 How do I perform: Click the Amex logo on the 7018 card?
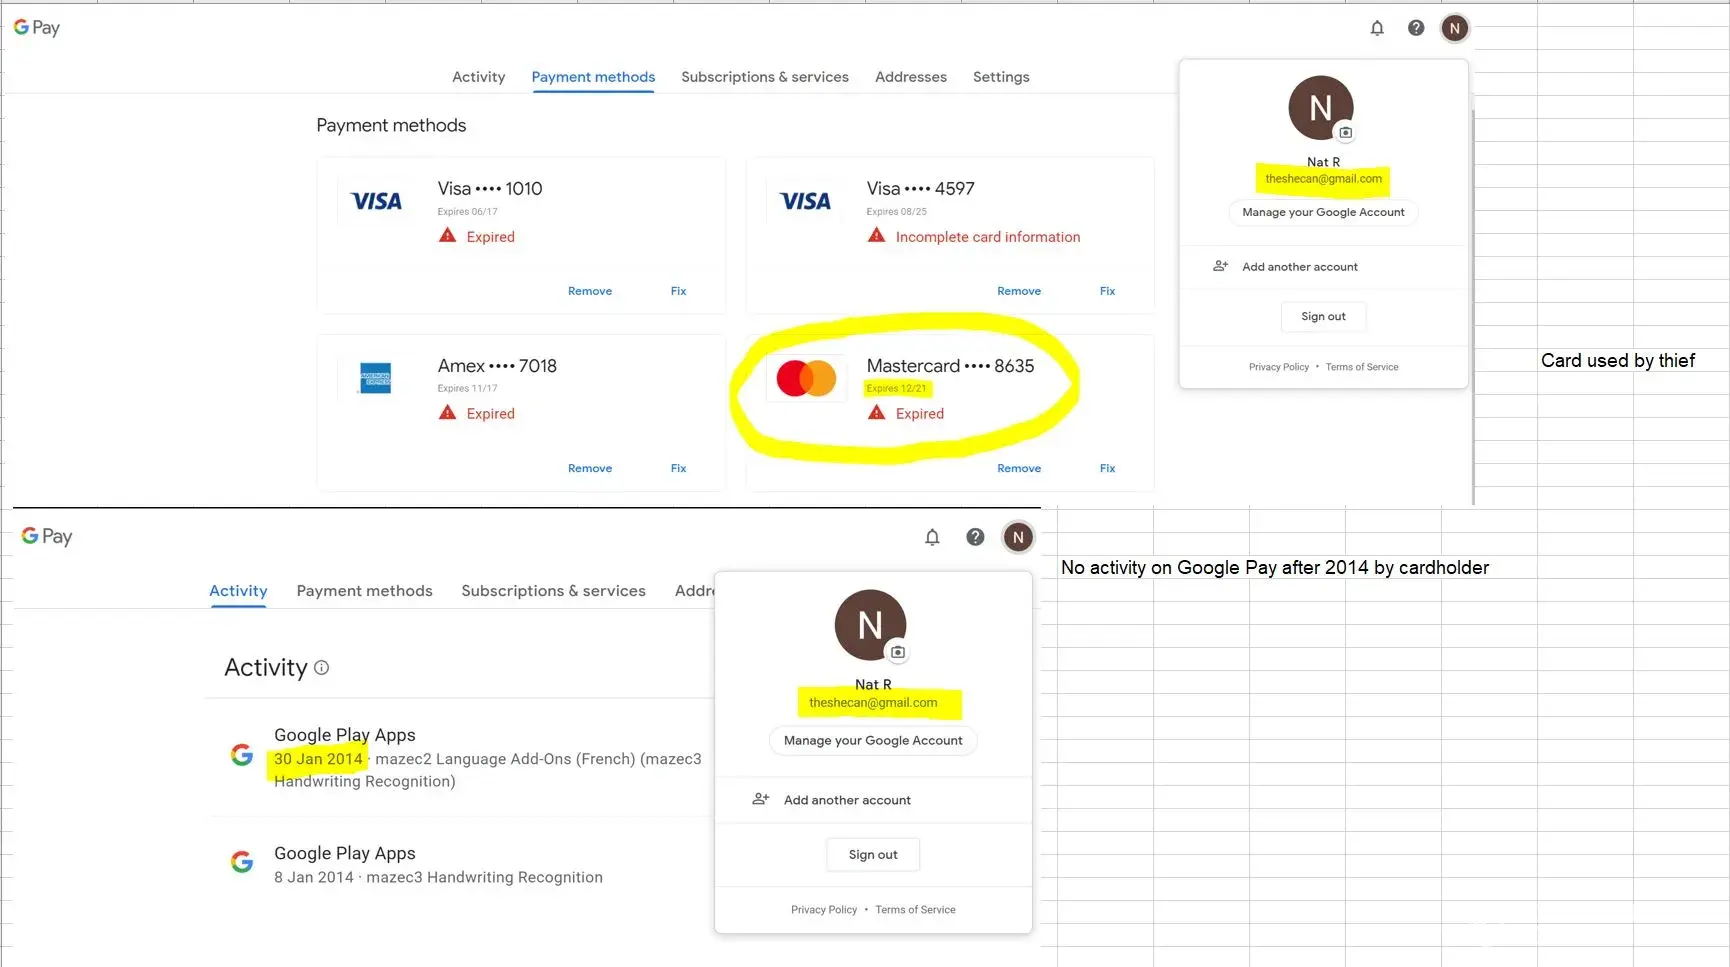[x=376, y=378]
